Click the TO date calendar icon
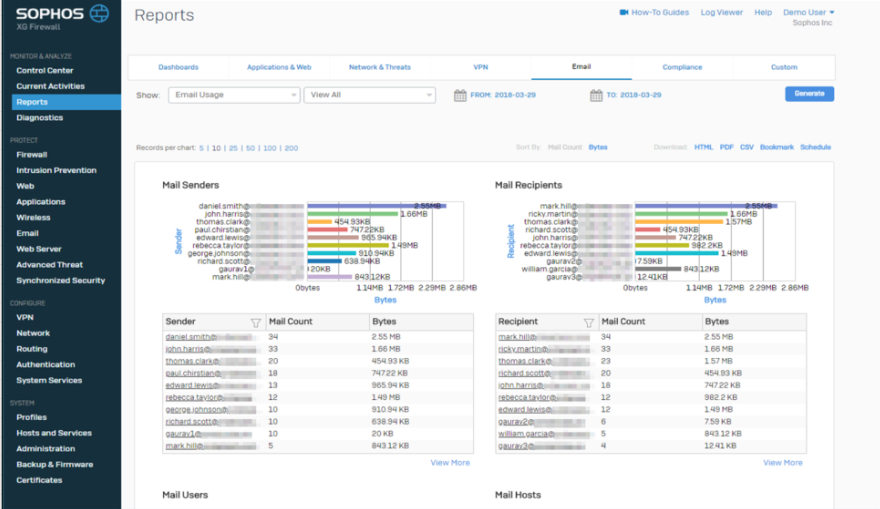Viewport: 880px width, 509px height. coord(597,95)
